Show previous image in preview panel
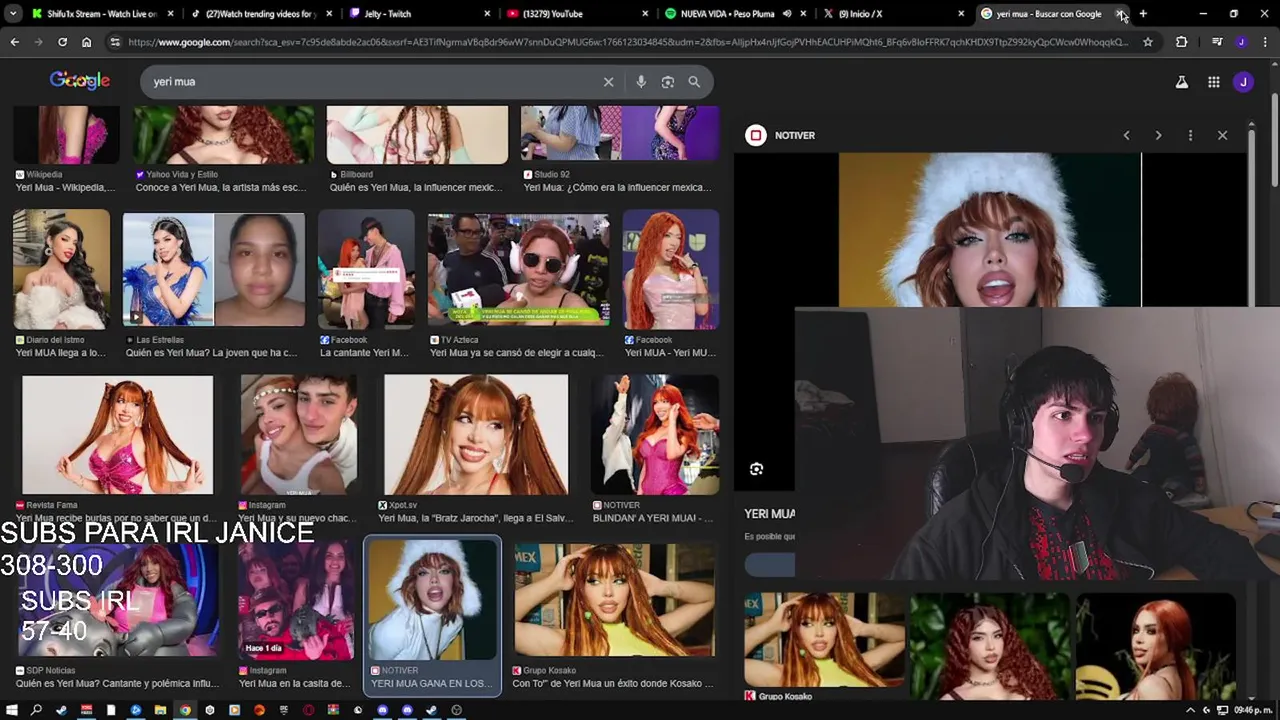This screenshot has width=1280, height=720. [1126, 135]
